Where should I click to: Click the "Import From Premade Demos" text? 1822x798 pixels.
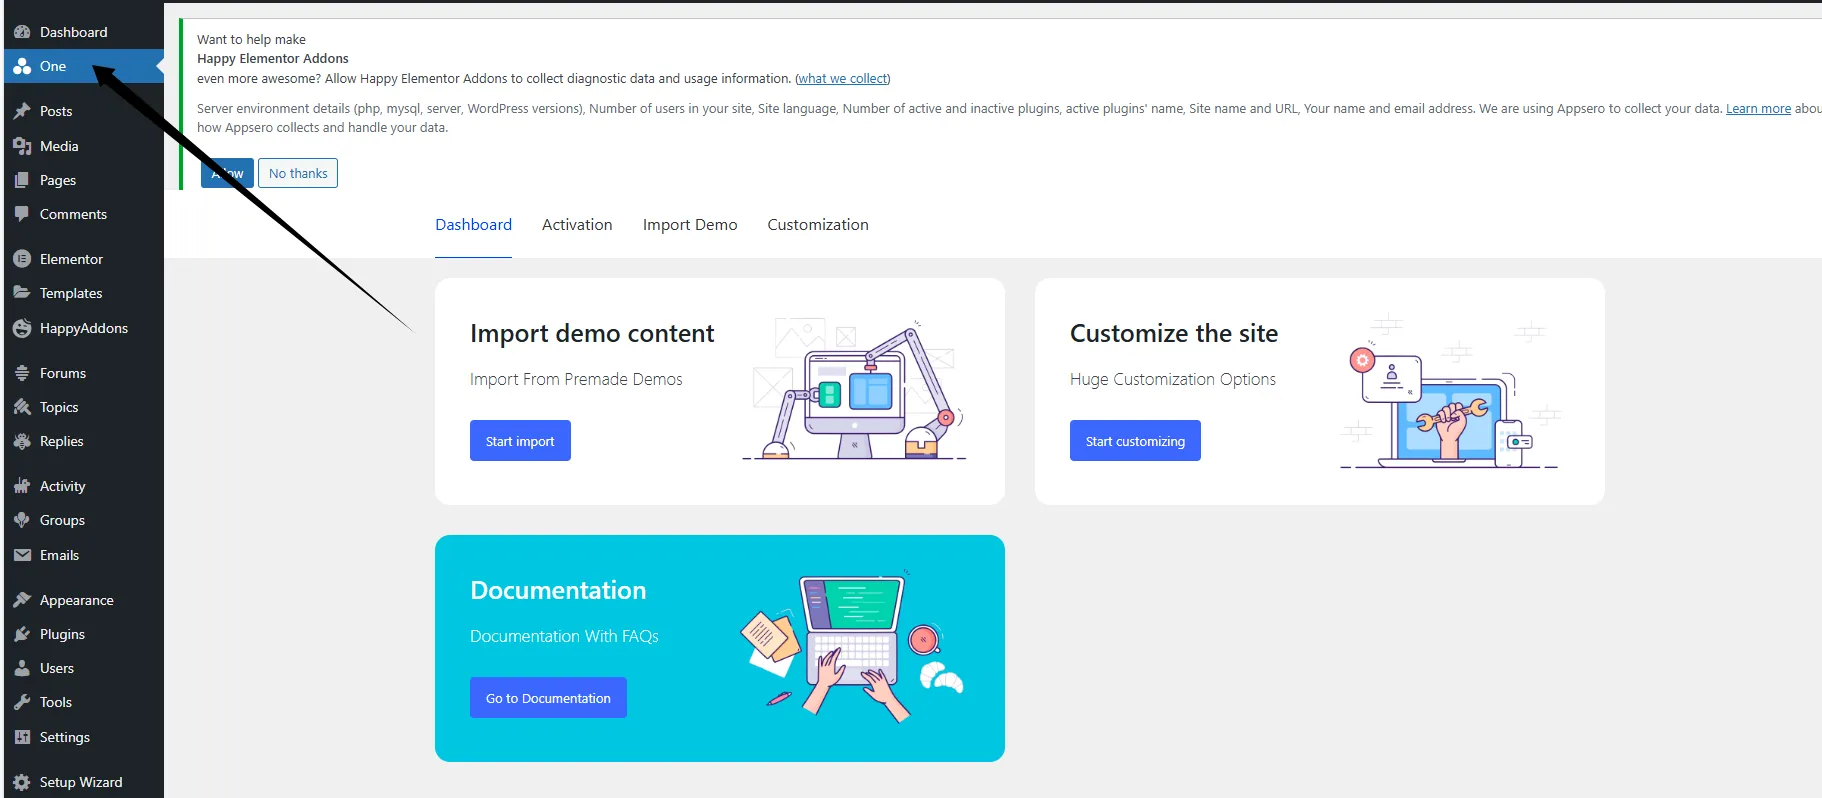point(576,379)
